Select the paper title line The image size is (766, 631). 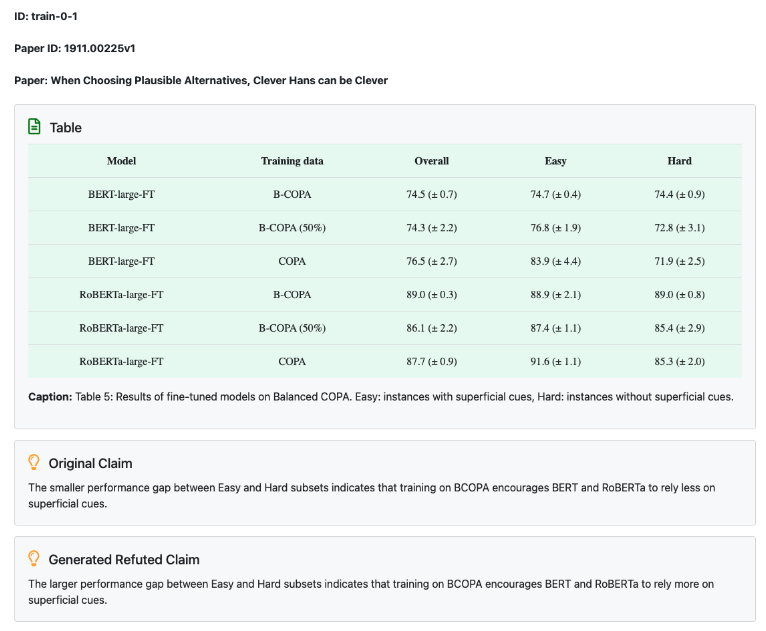click(x=200, y=80)
